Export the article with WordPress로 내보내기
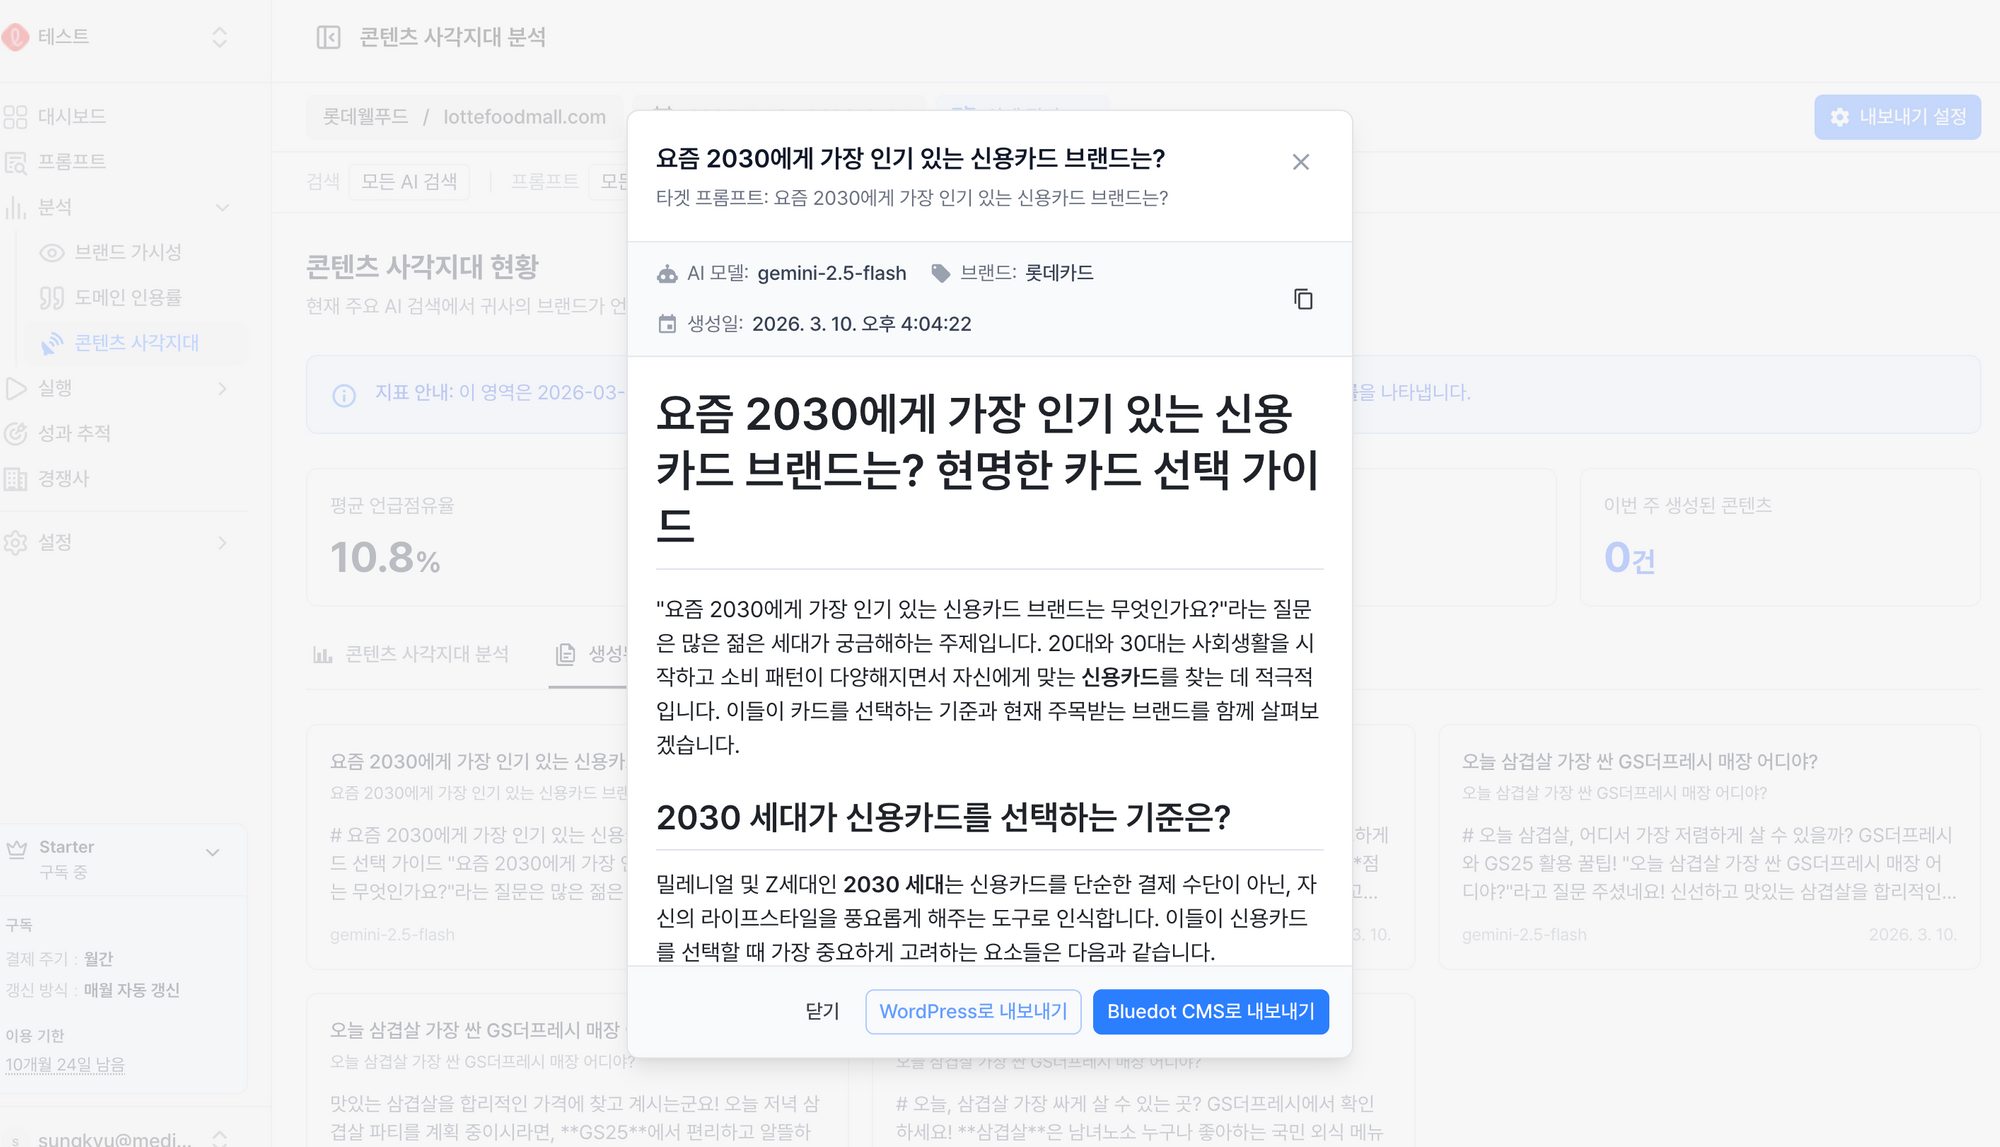The image size is (2000, 1147). click(x=973, y=1011)
